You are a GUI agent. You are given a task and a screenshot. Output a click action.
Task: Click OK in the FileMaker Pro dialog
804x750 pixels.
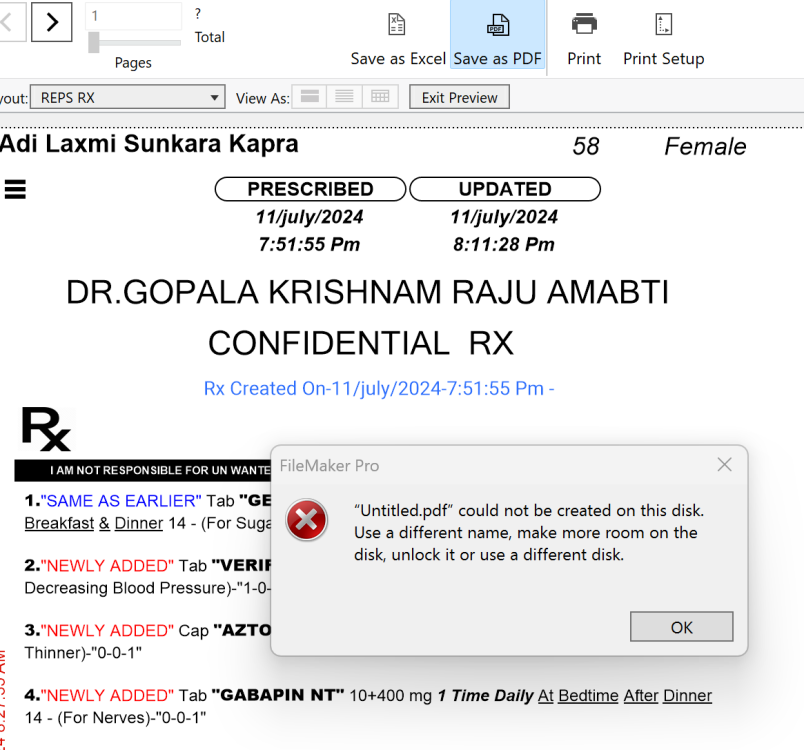point(681,627)
